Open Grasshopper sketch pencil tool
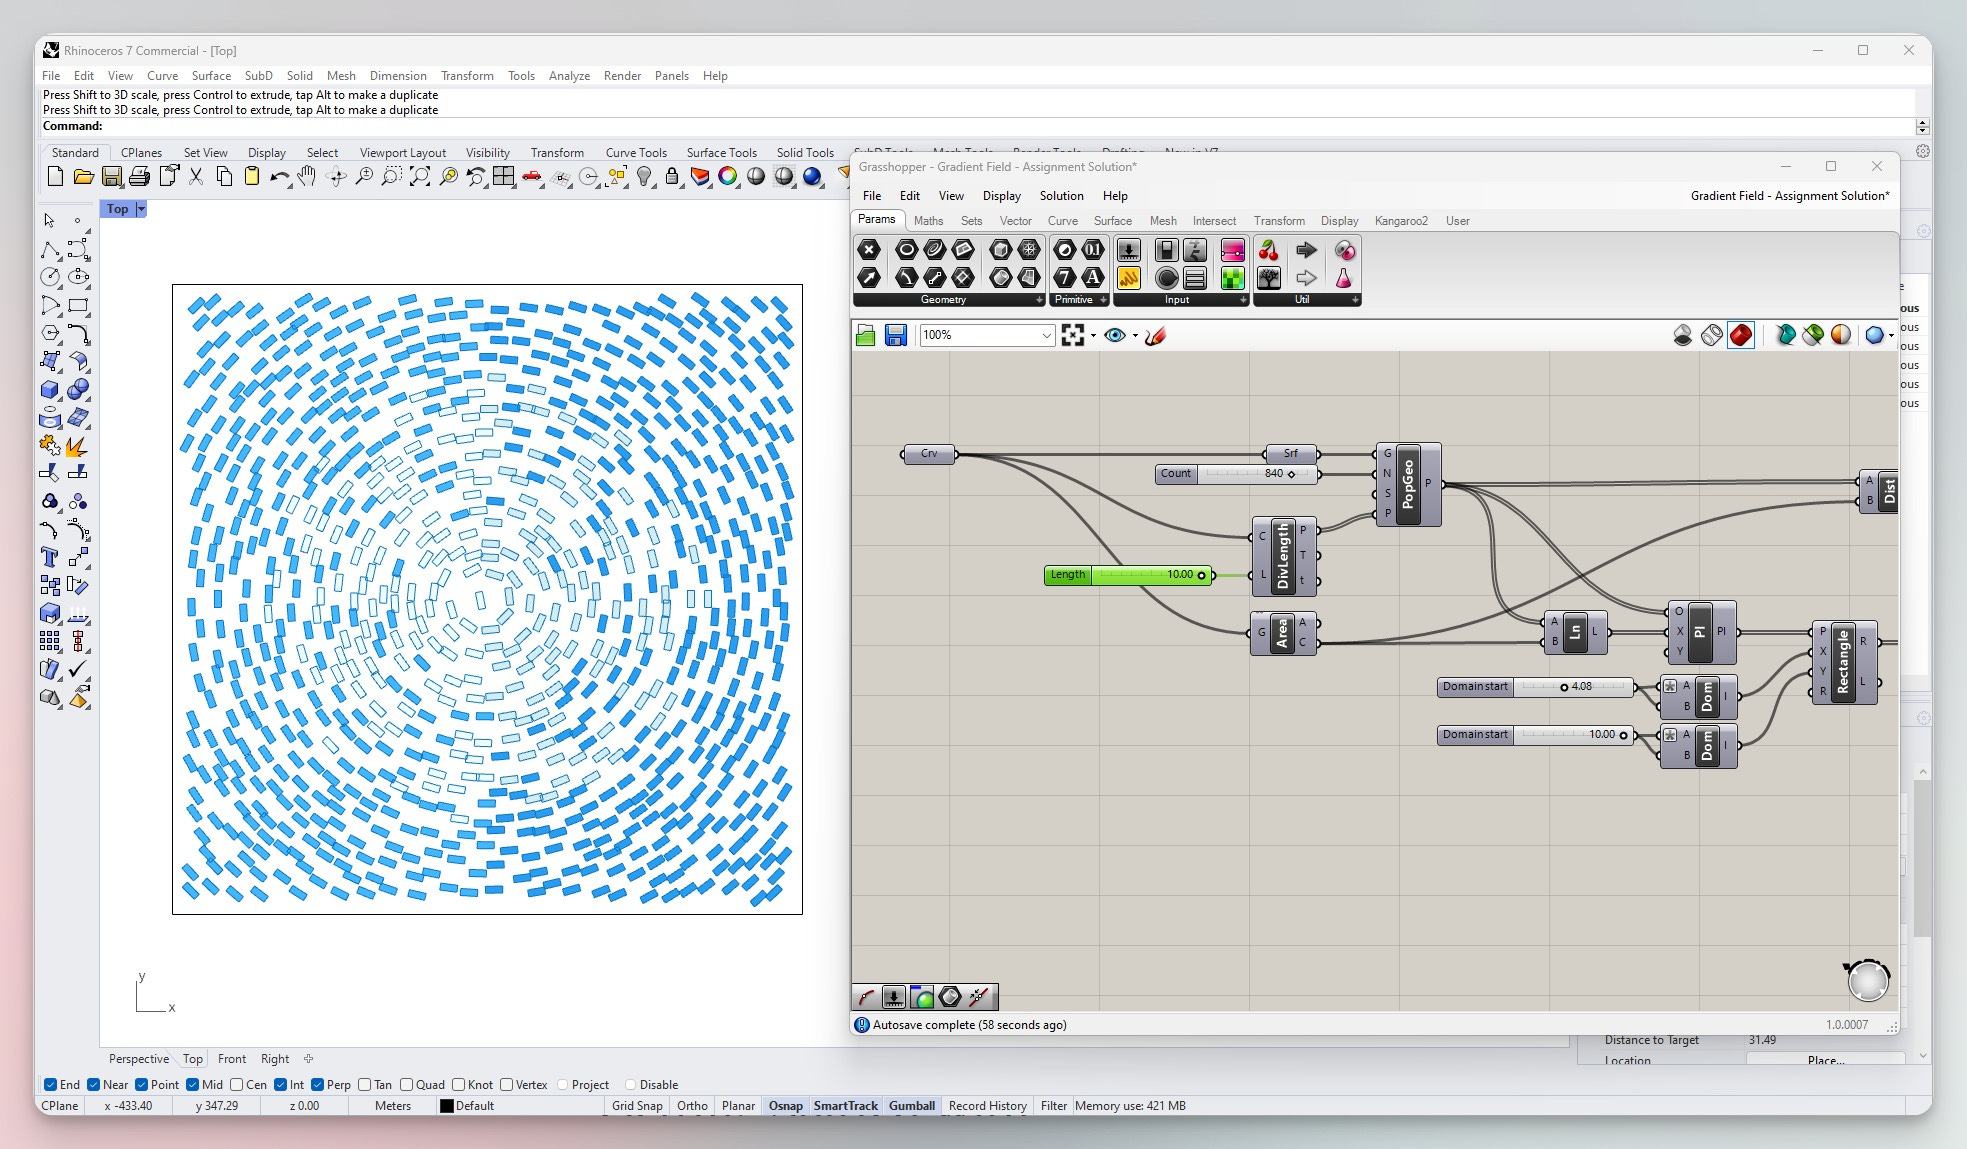Screen dimensions: 1967x1149 (1155, 336)
